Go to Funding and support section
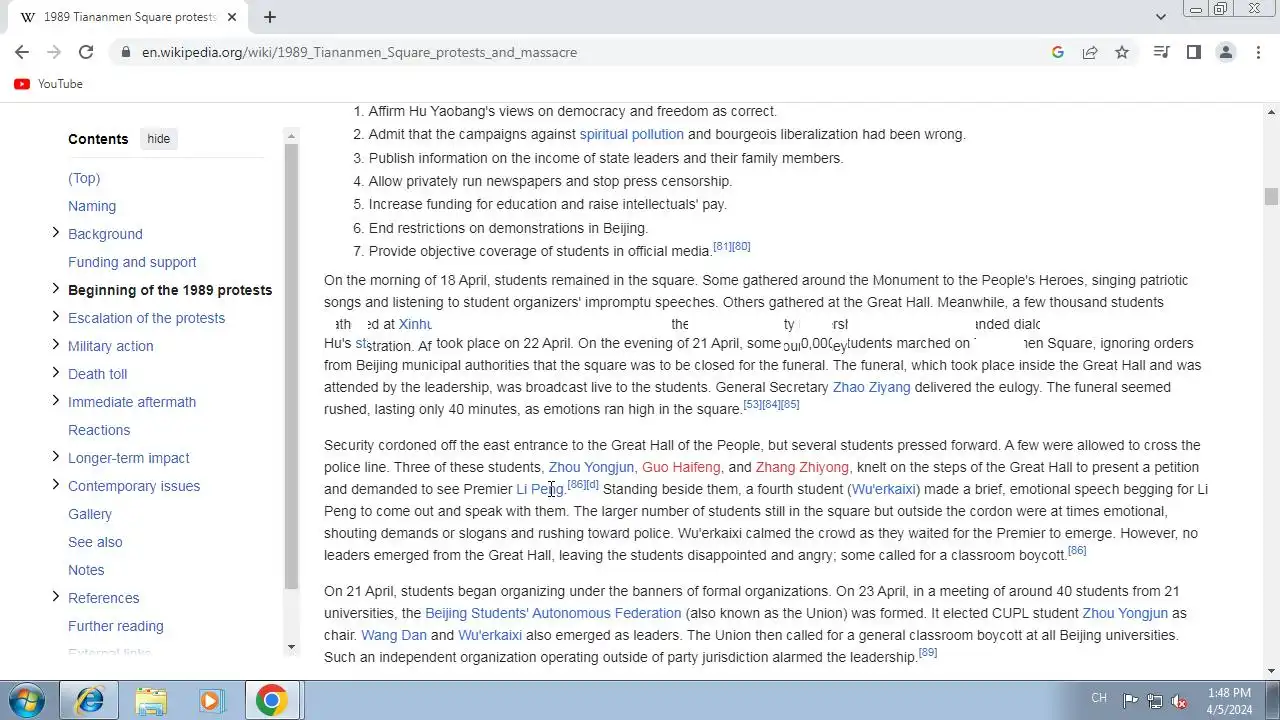Image resolution: width=1280 pixels, height=720 pixels. coord(132,262)
